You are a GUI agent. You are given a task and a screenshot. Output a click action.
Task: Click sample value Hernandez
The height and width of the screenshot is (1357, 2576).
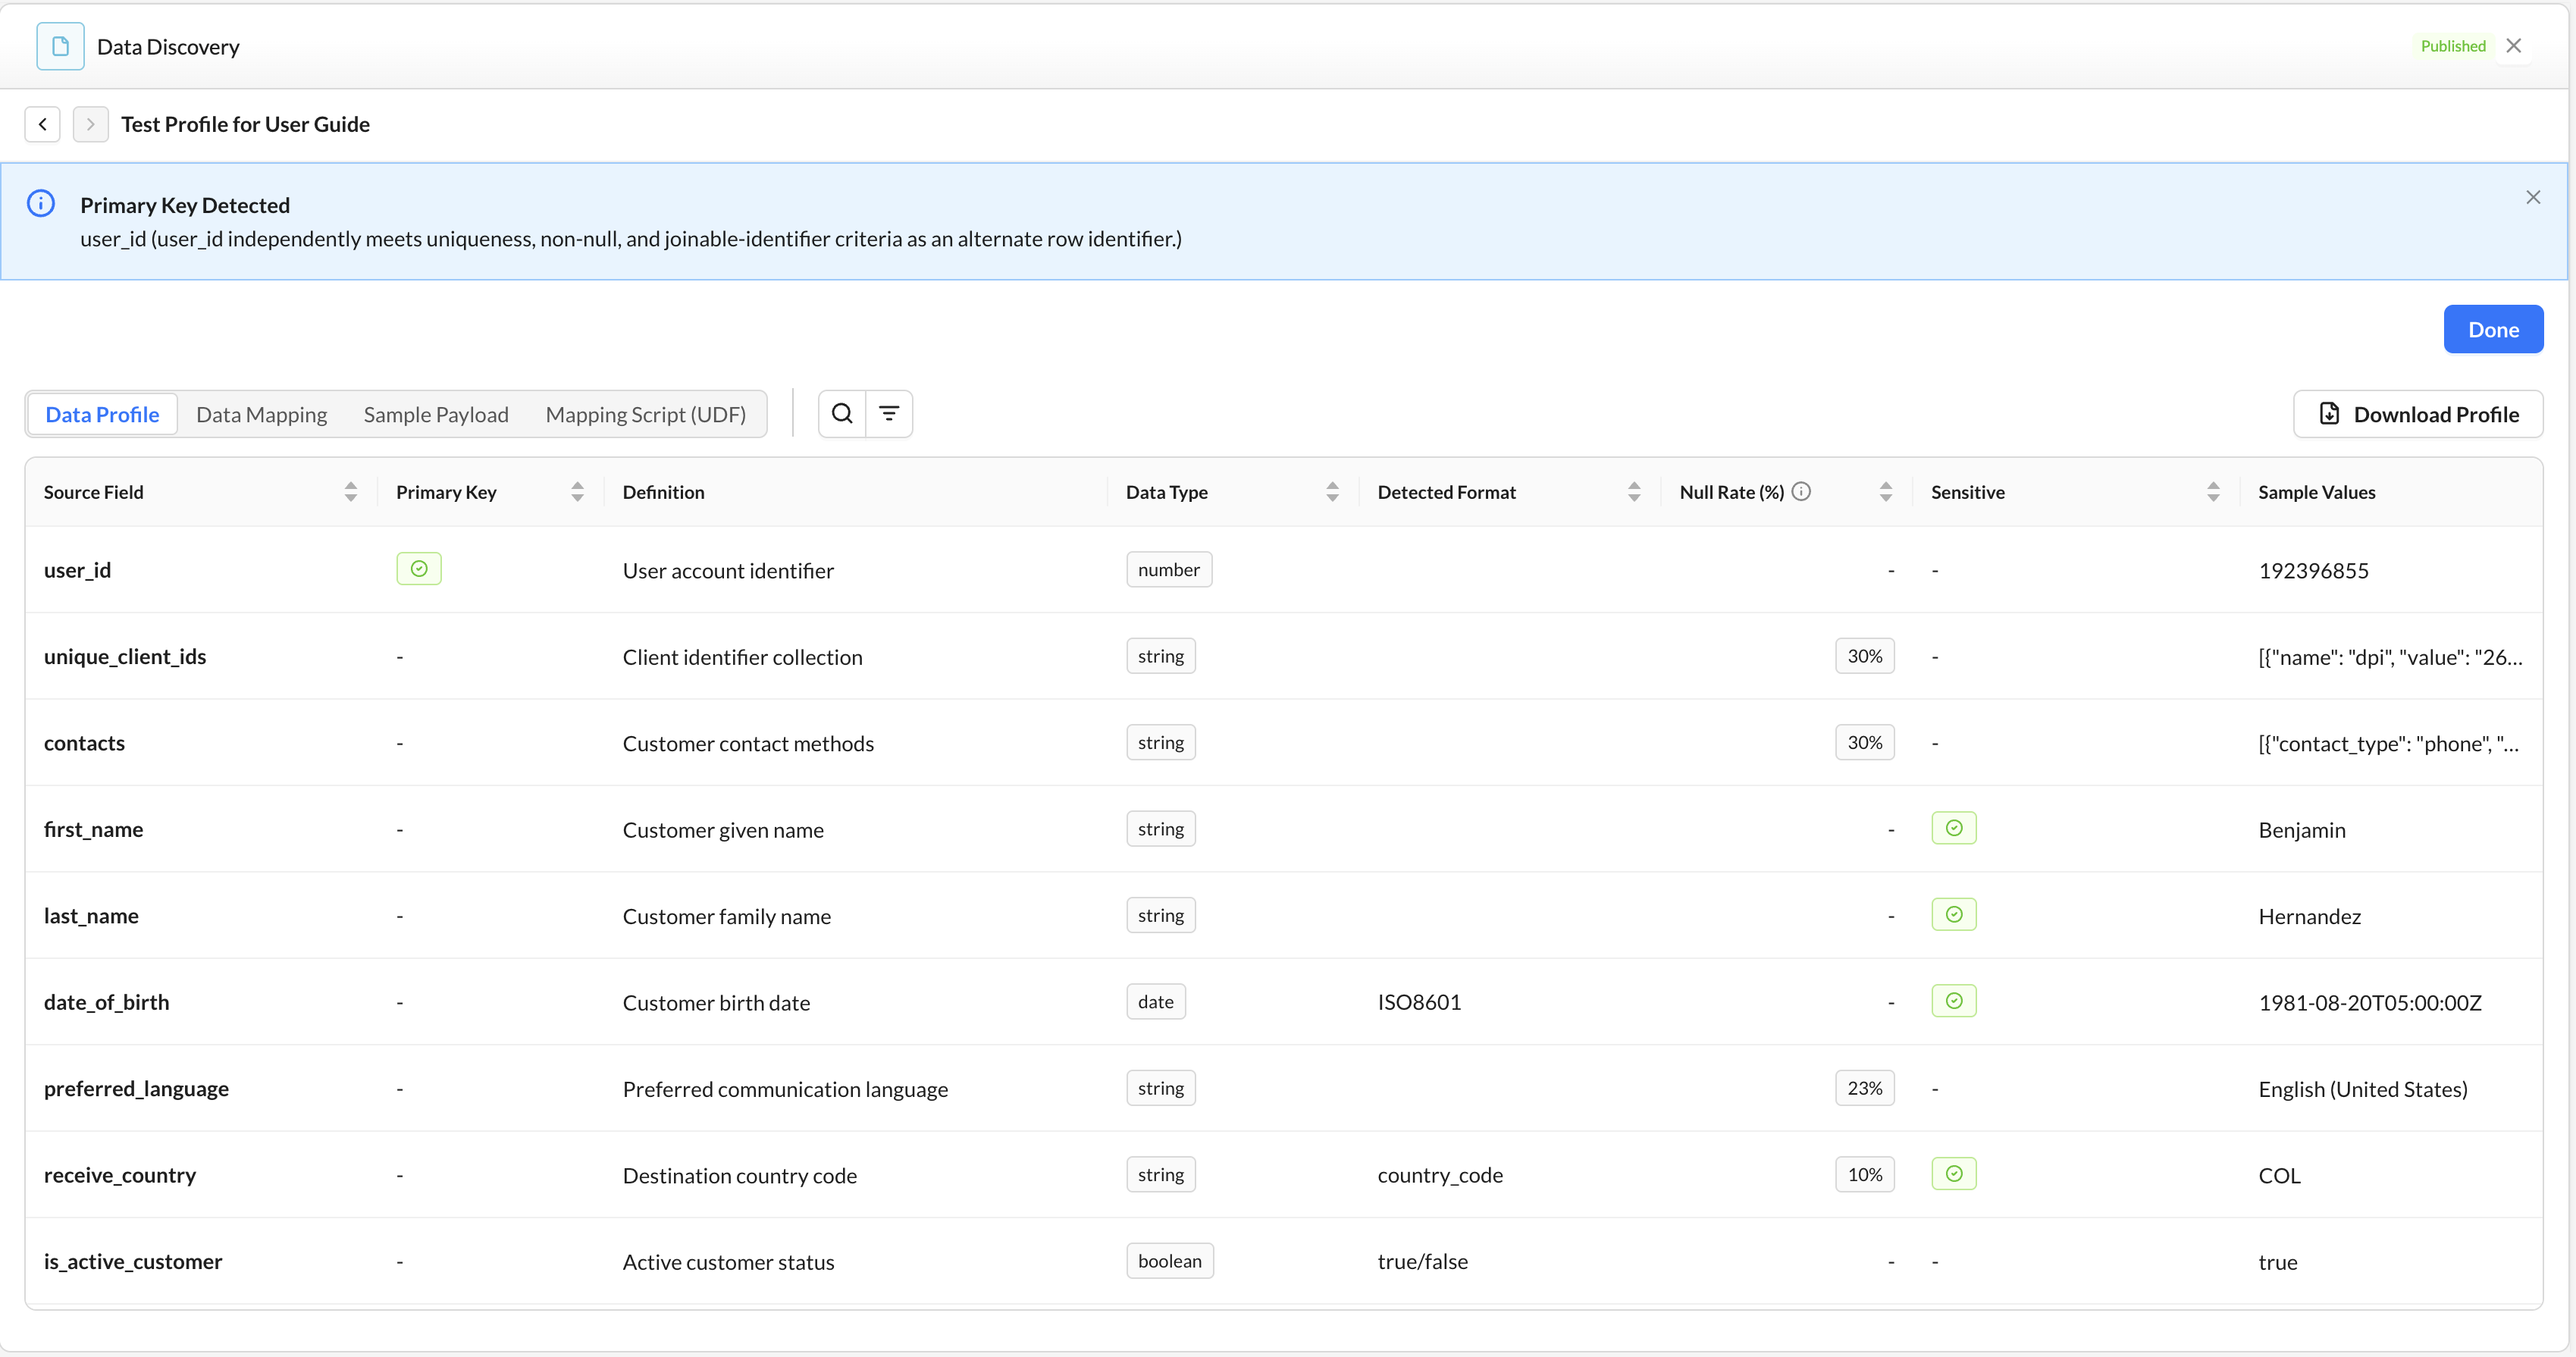coord(2309,916)
